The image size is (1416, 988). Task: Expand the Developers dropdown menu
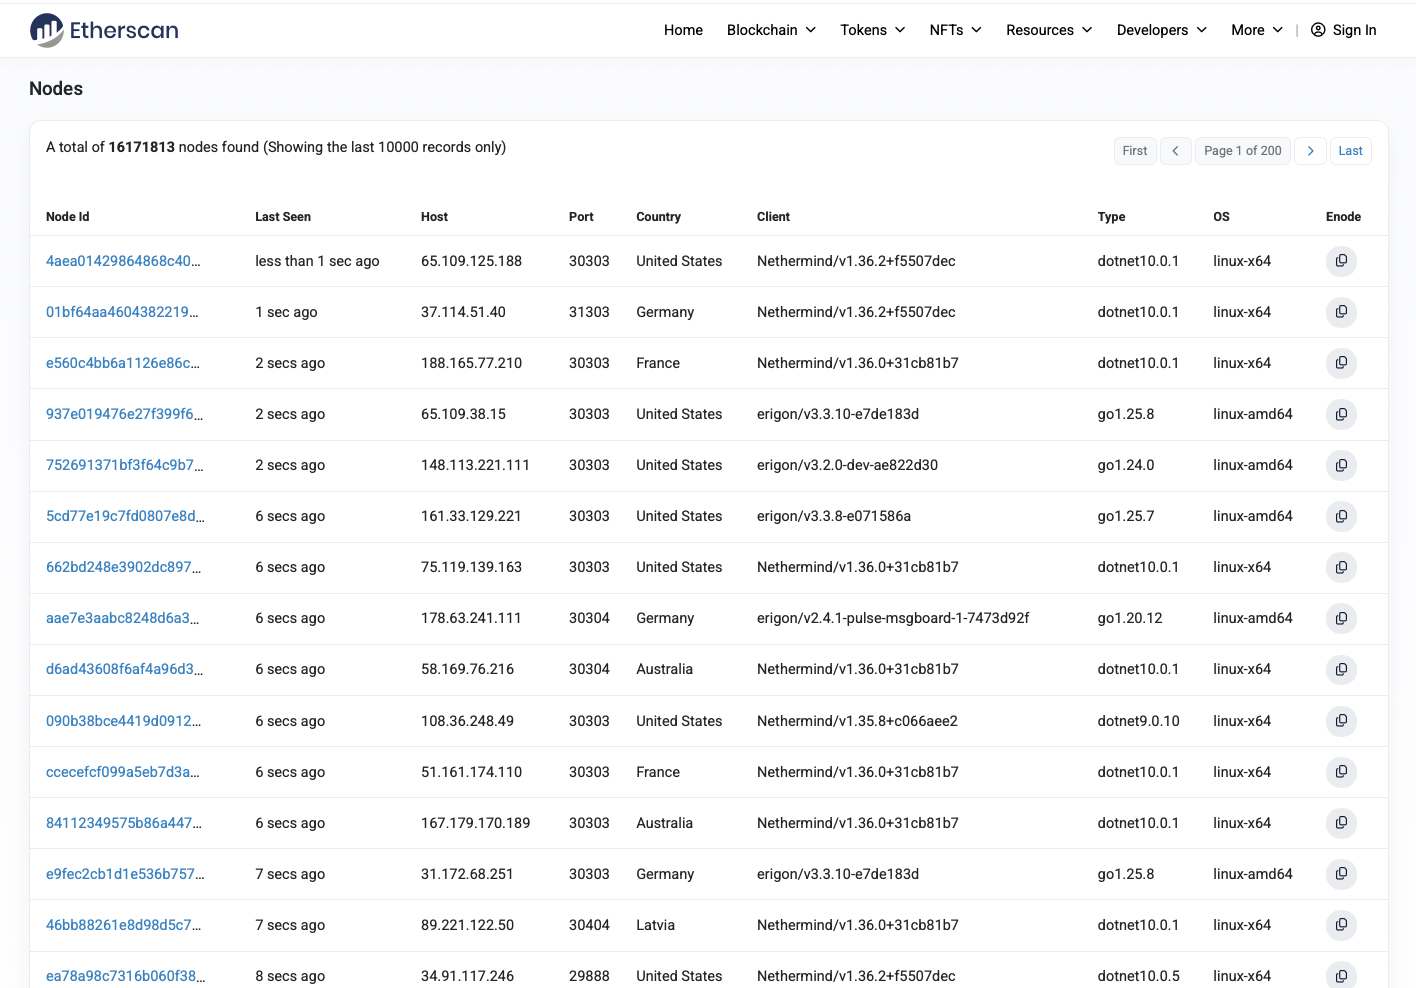(x=1162, y=30)
